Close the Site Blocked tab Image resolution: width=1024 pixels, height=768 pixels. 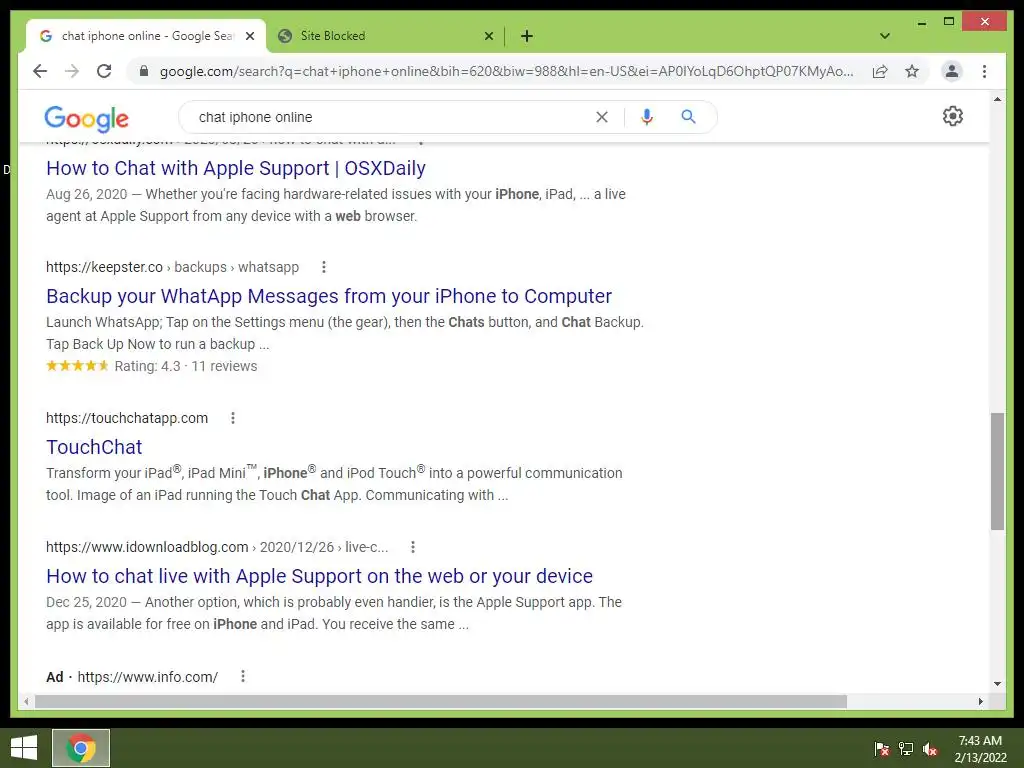pyautogui.click(x=488, y=37)
